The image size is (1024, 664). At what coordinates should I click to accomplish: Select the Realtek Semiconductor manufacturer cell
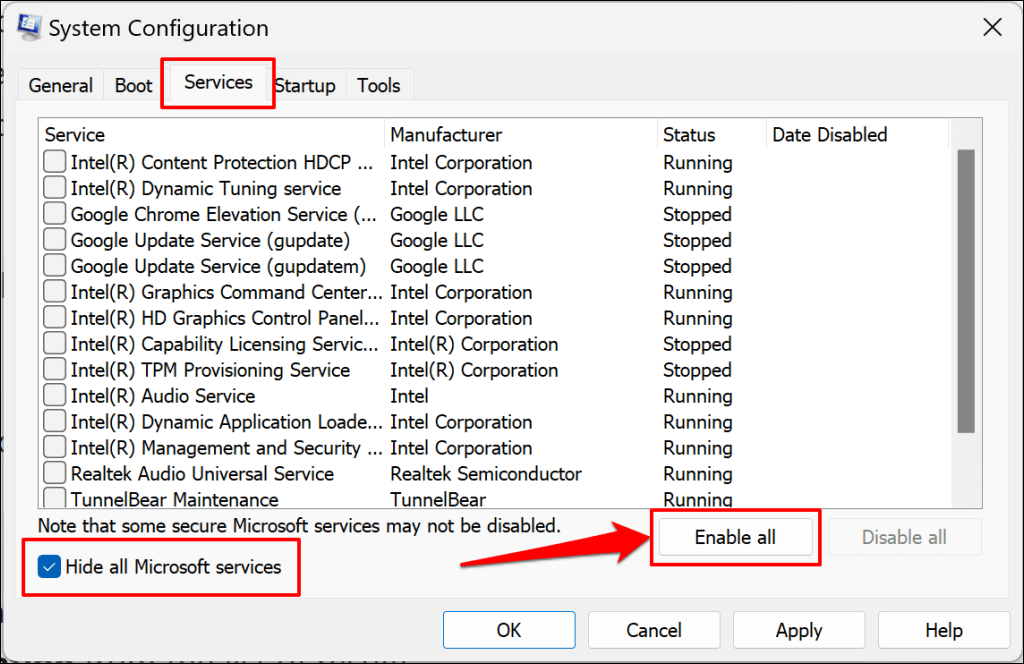click(486, 473)
